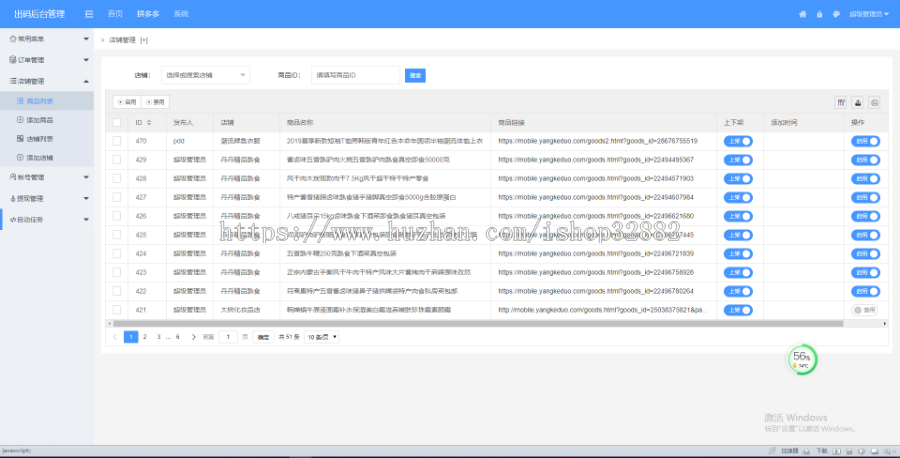900x458 pixels.
Task: Click the export icon above the table
Action: pos(858,102)
